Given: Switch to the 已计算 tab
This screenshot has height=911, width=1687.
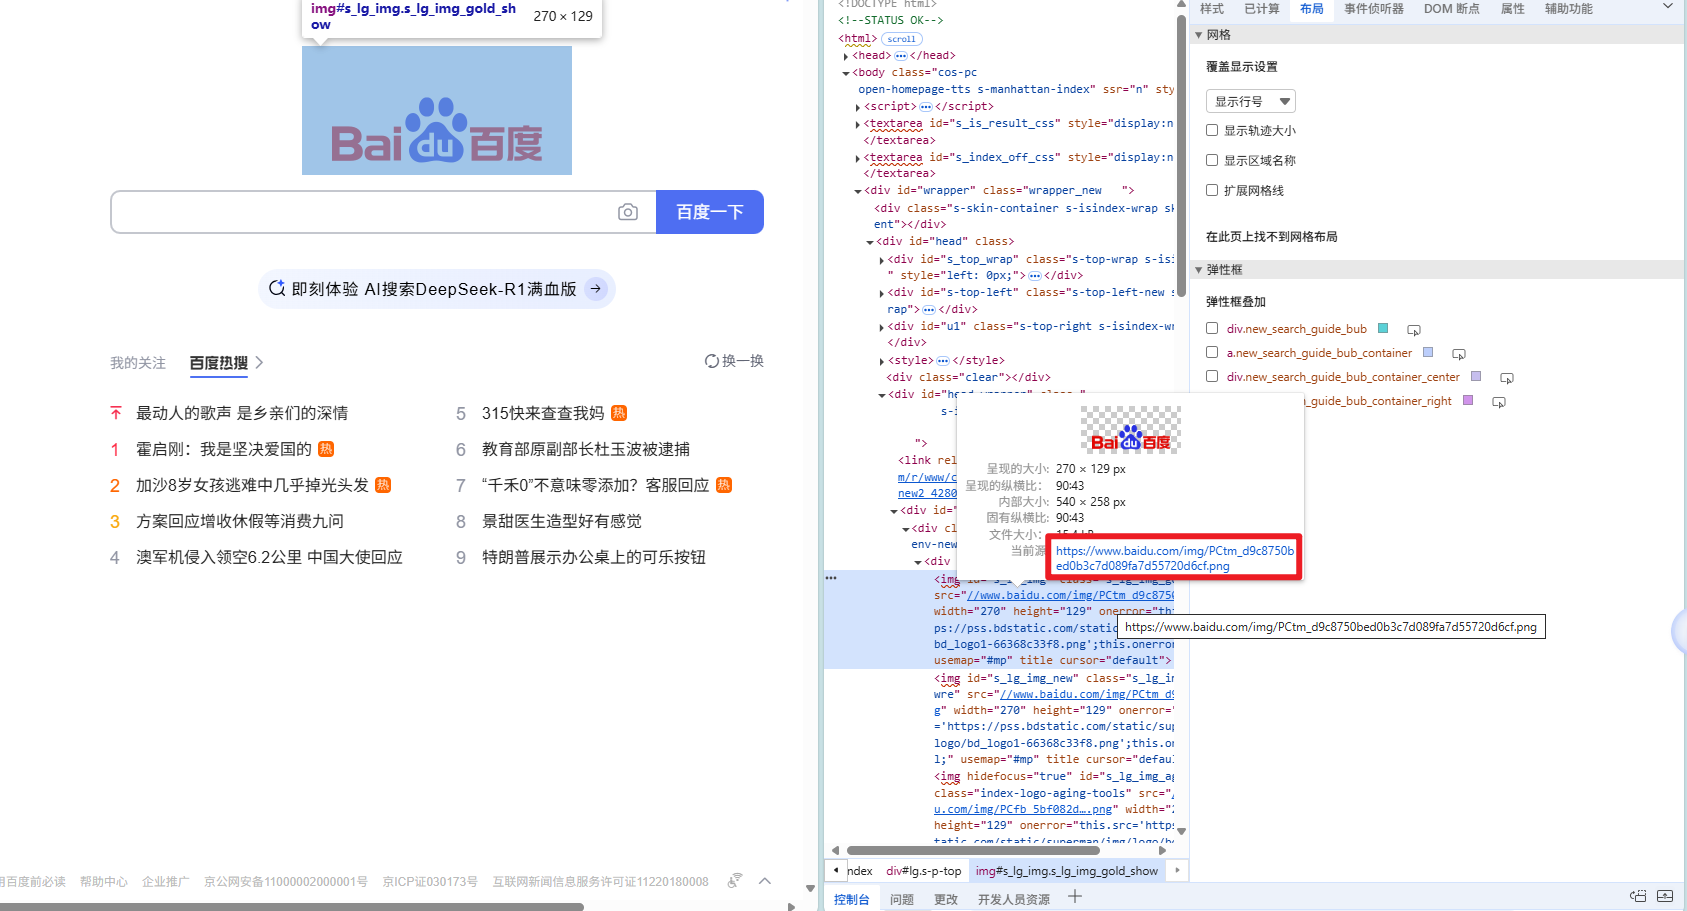Looking at the screenshot, I should point(1262,8).
